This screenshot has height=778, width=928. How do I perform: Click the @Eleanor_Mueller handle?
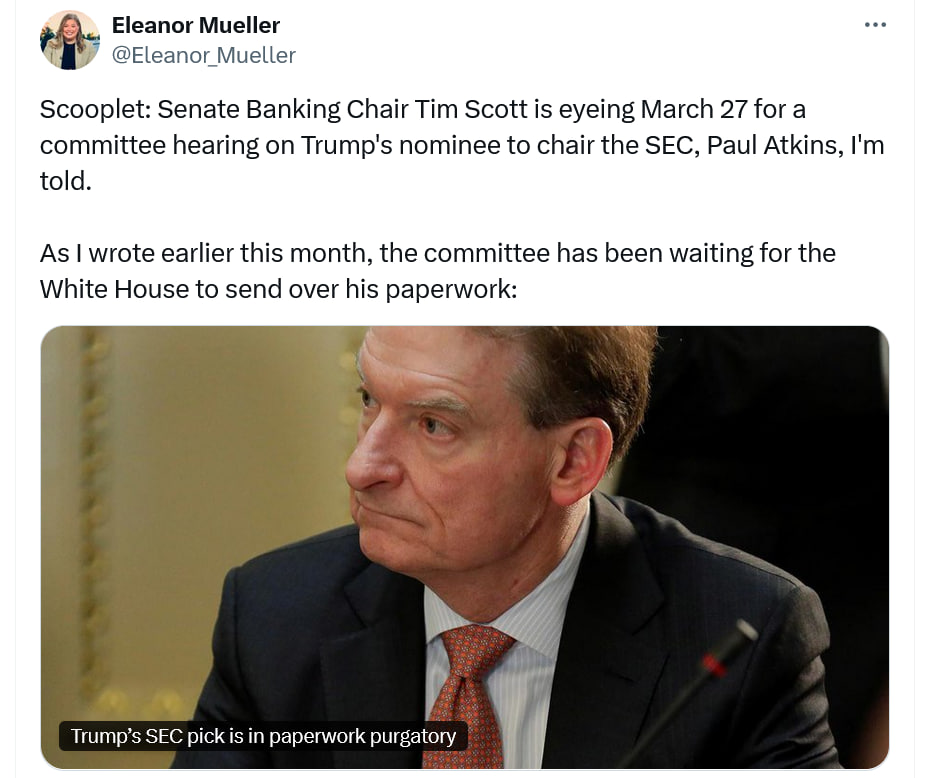coord(204,55)
